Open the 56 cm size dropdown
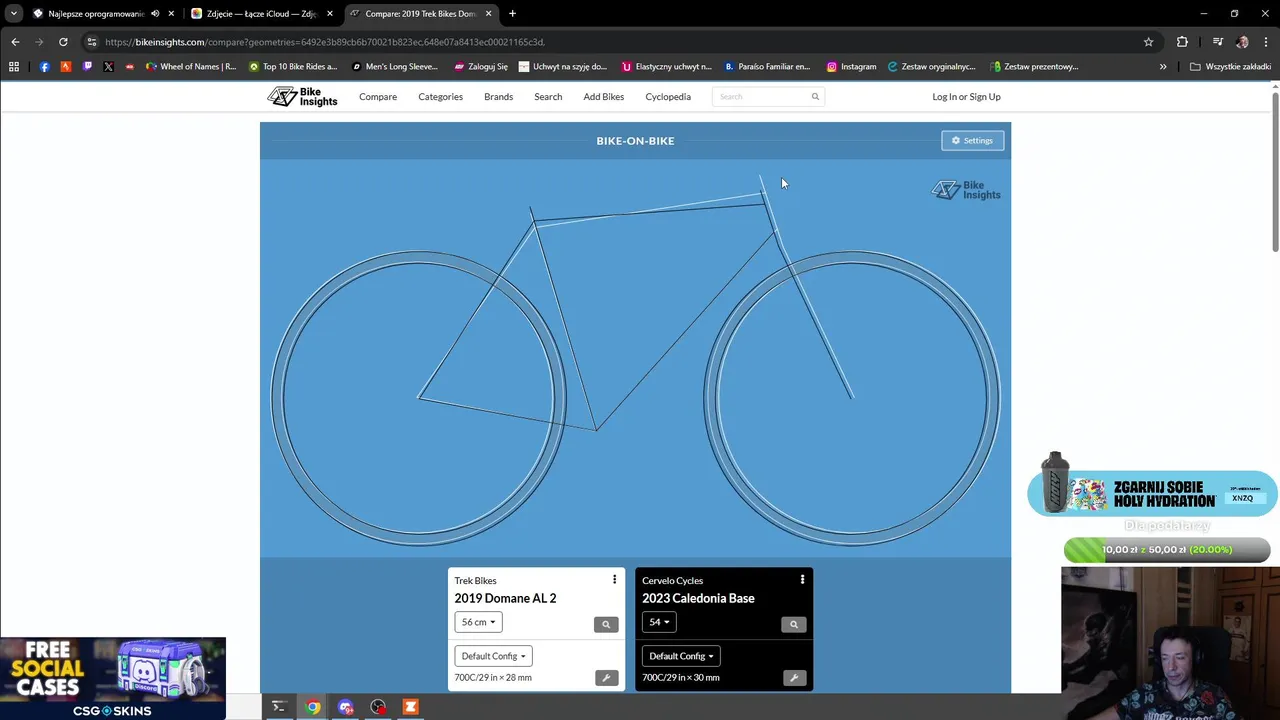This screenshot has height=720, width=1280. (478, 622)
